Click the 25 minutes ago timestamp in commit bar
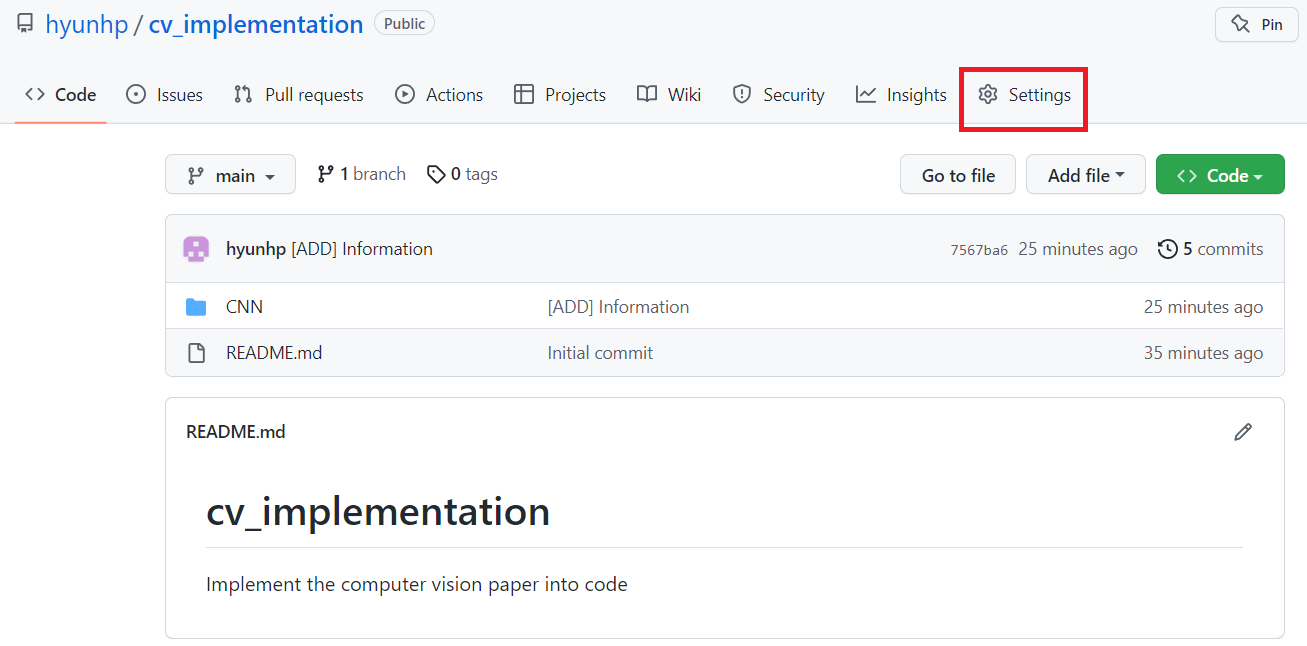 [x=1078, y=249]
